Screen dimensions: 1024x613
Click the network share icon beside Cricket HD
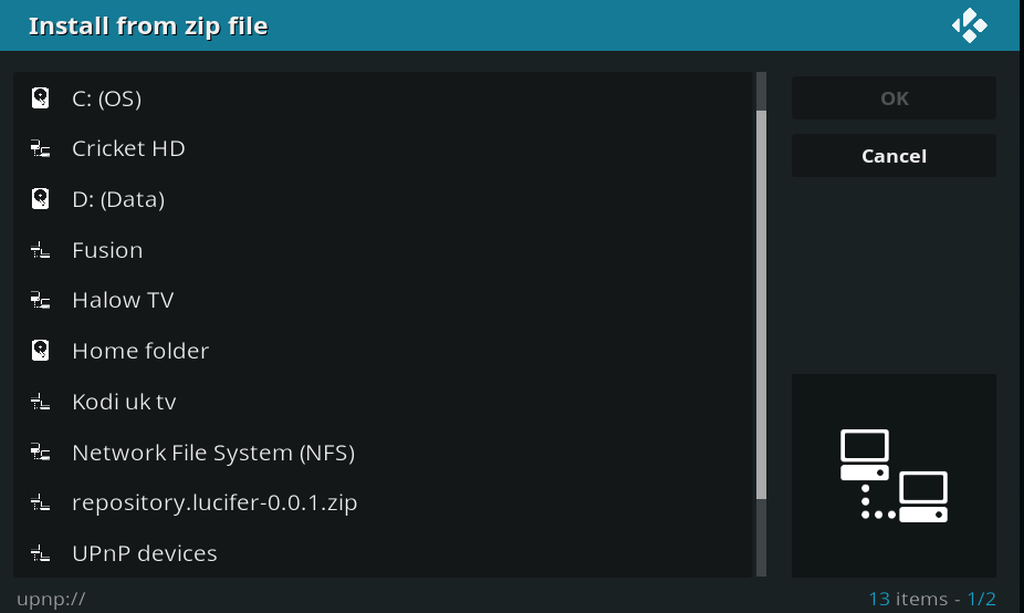(x=40, y=149)
